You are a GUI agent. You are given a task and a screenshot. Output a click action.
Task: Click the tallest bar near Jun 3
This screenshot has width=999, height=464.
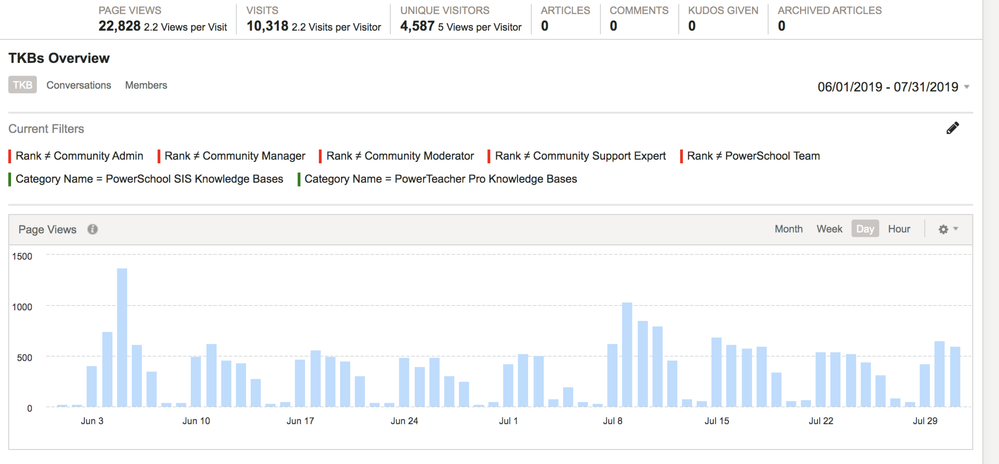(122, 337)
